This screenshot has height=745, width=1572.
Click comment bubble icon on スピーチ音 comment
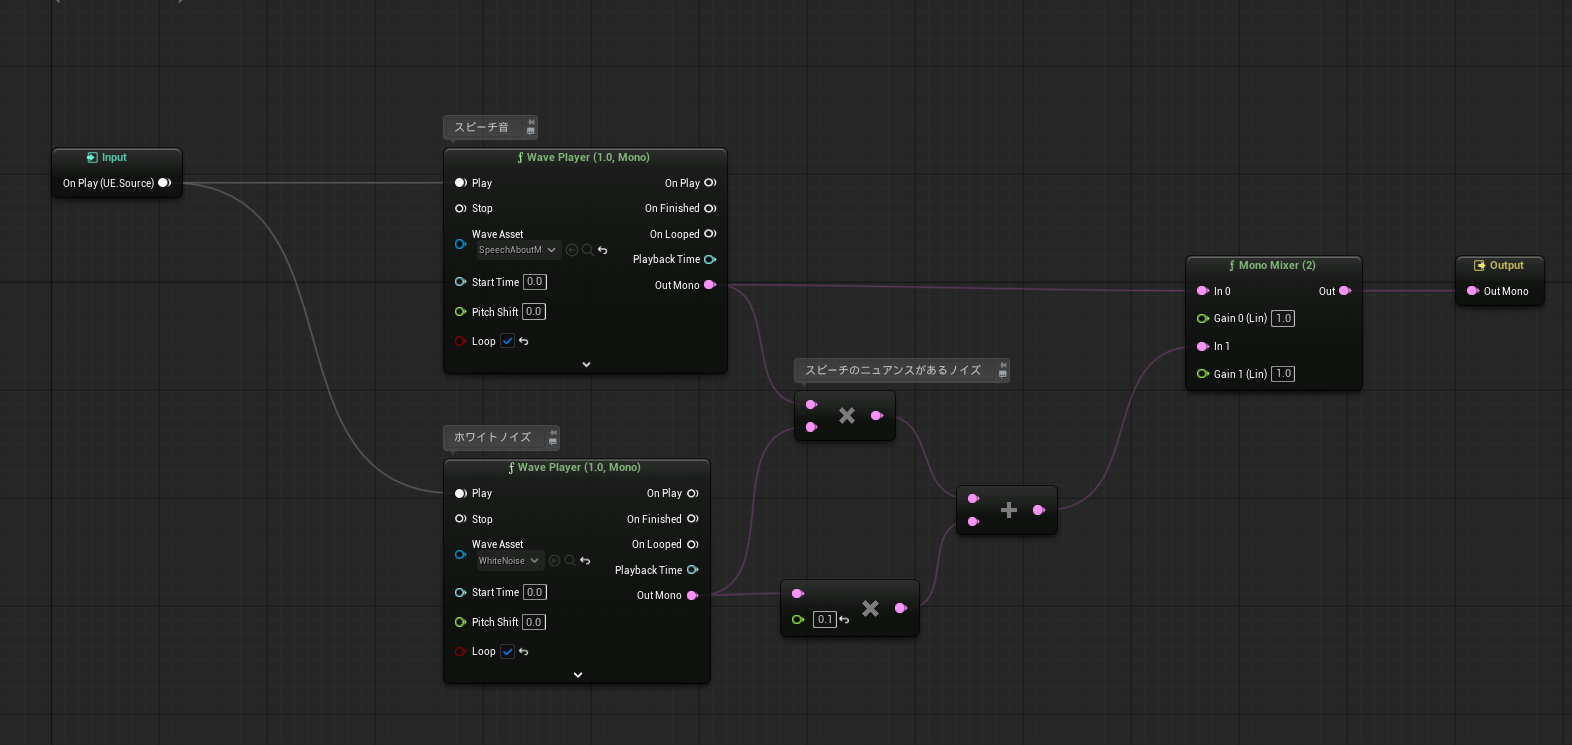531,131
